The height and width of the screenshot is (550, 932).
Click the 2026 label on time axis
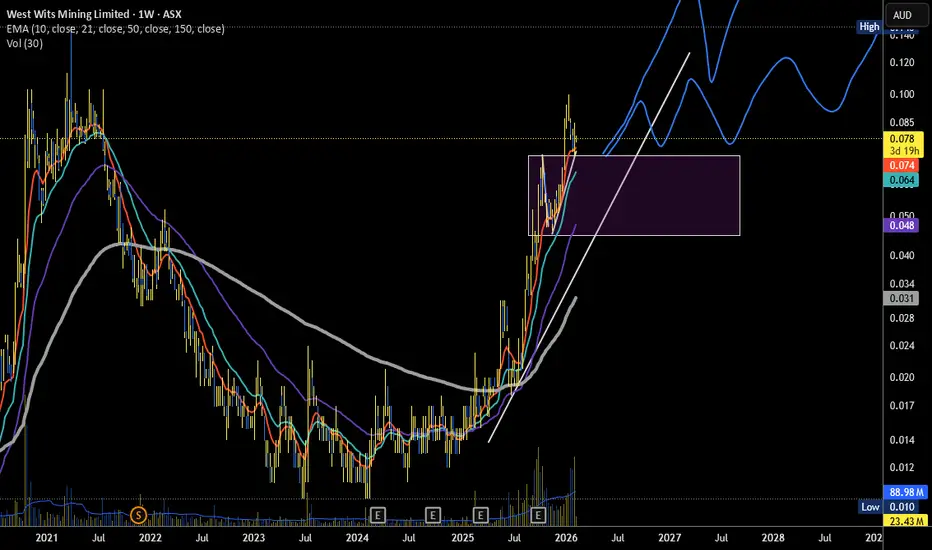coord(566,538)
